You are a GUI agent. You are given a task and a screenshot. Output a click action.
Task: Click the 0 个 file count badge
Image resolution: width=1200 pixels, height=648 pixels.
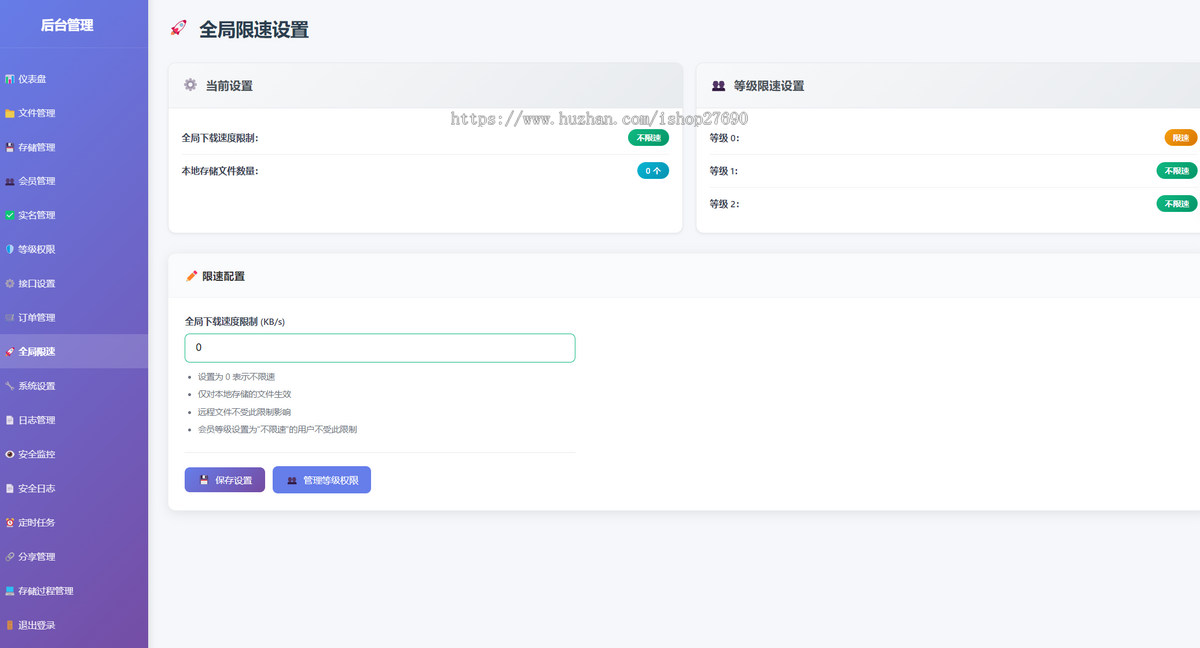[653, 171]
